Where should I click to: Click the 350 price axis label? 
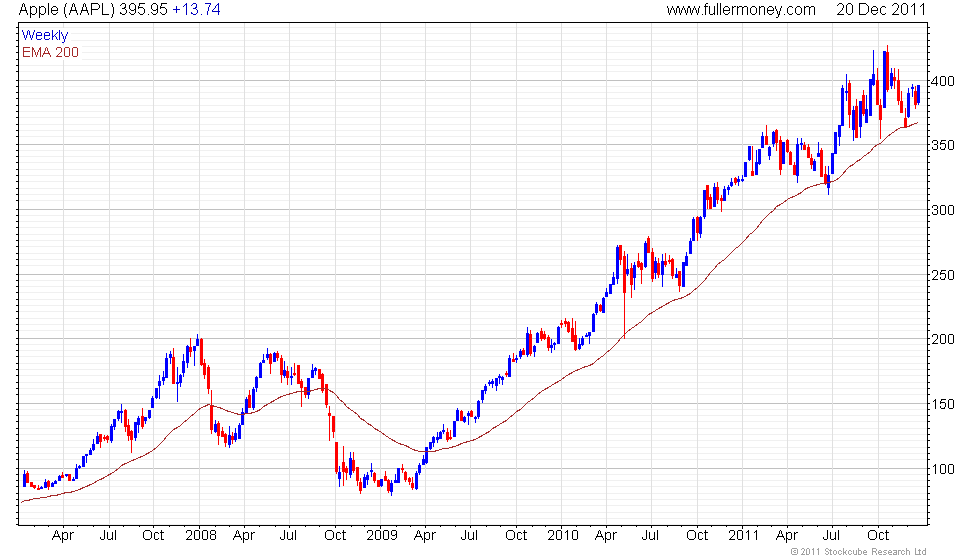click(x=942, y=146)
